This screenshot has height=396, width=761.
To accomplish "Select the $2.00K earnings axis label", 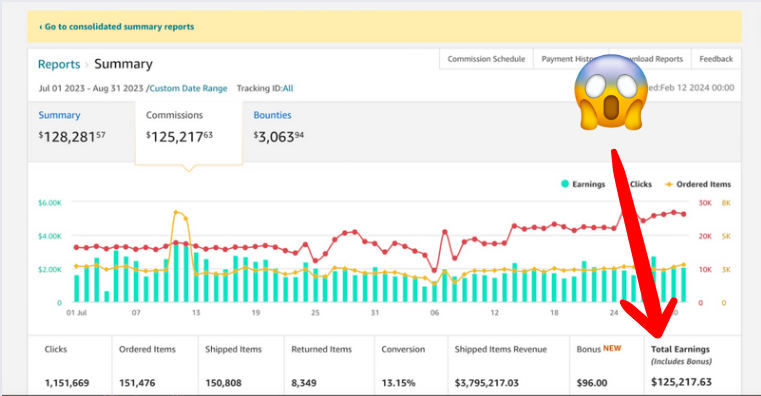I will pyautogui.click(x=50, y=269).
